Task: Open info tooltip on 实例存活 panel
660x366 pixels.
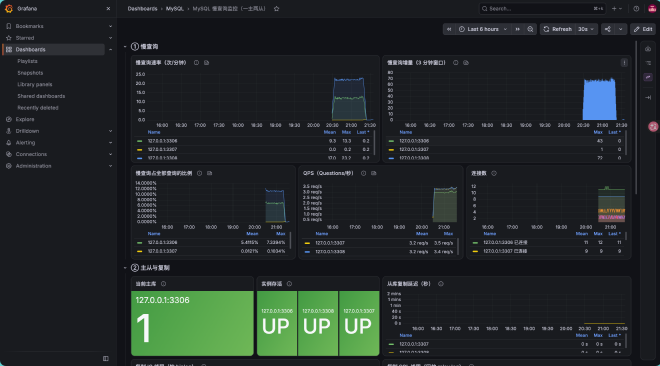Action: click(289, 284)
